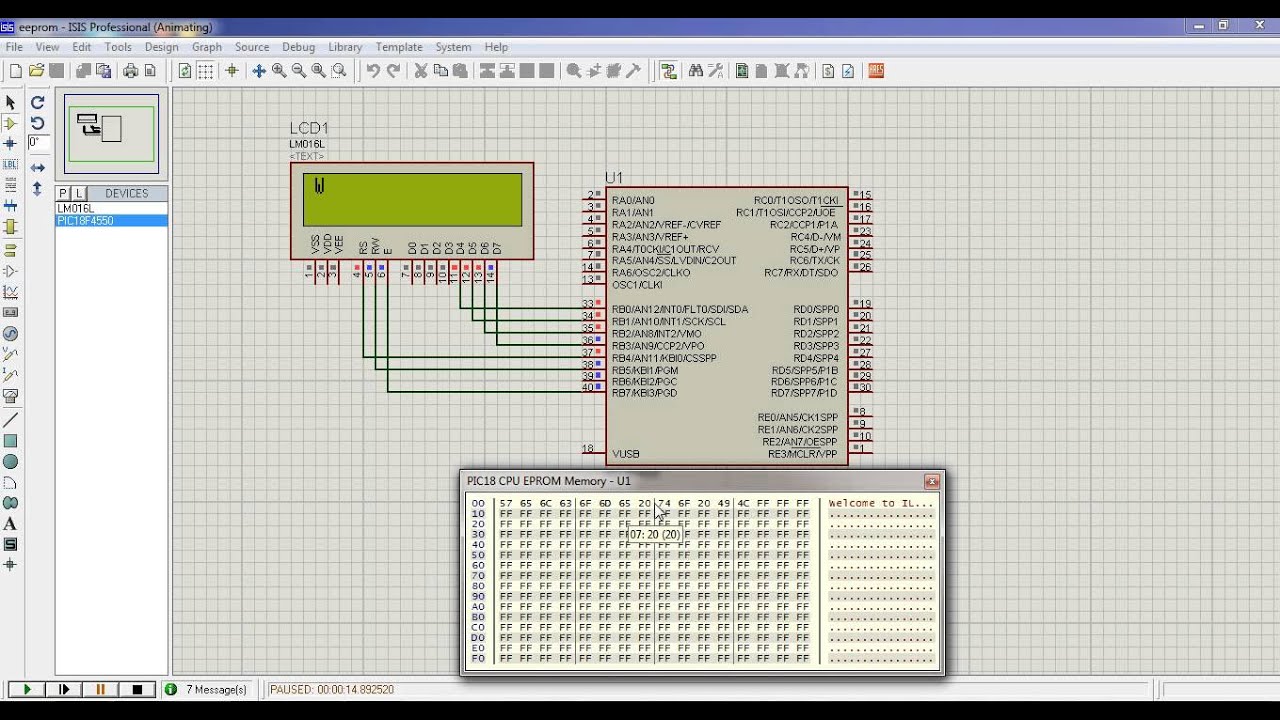This screenshot has height=720, width=1280.
Task: Select Buses Mode tool
Action: pos(10,206)
